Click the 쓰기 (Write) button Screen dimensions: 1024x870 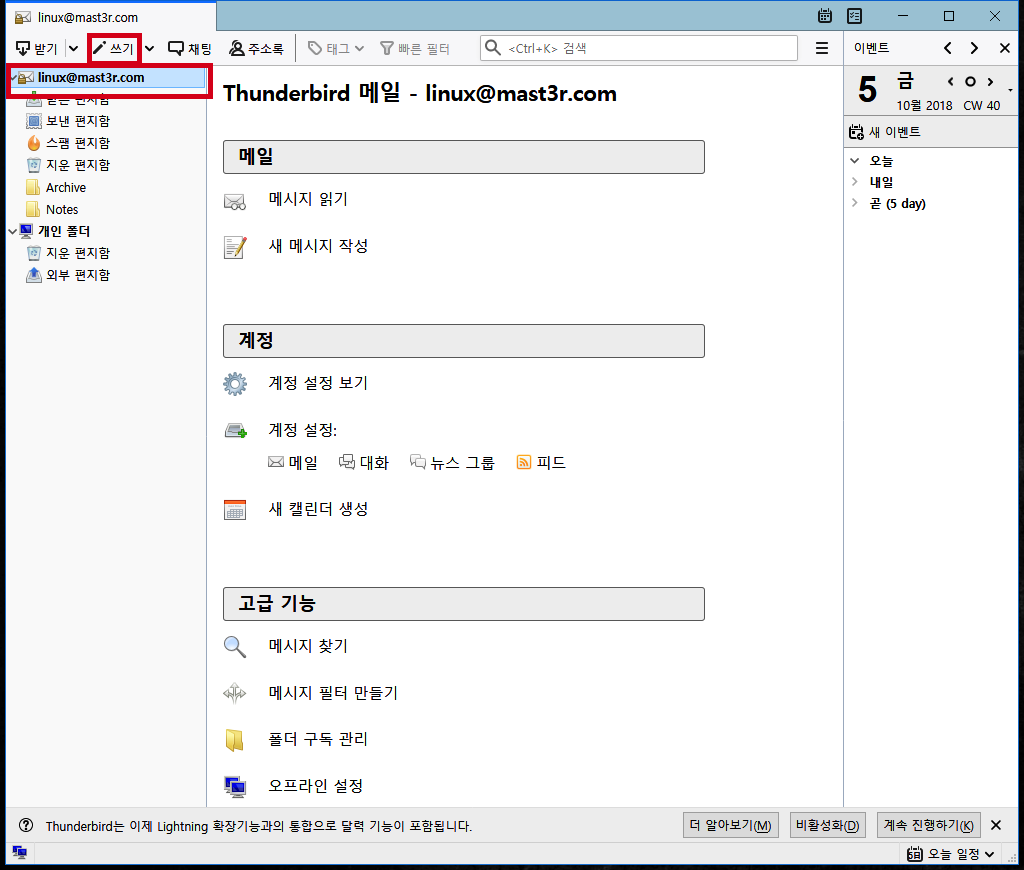coord(114,48)
